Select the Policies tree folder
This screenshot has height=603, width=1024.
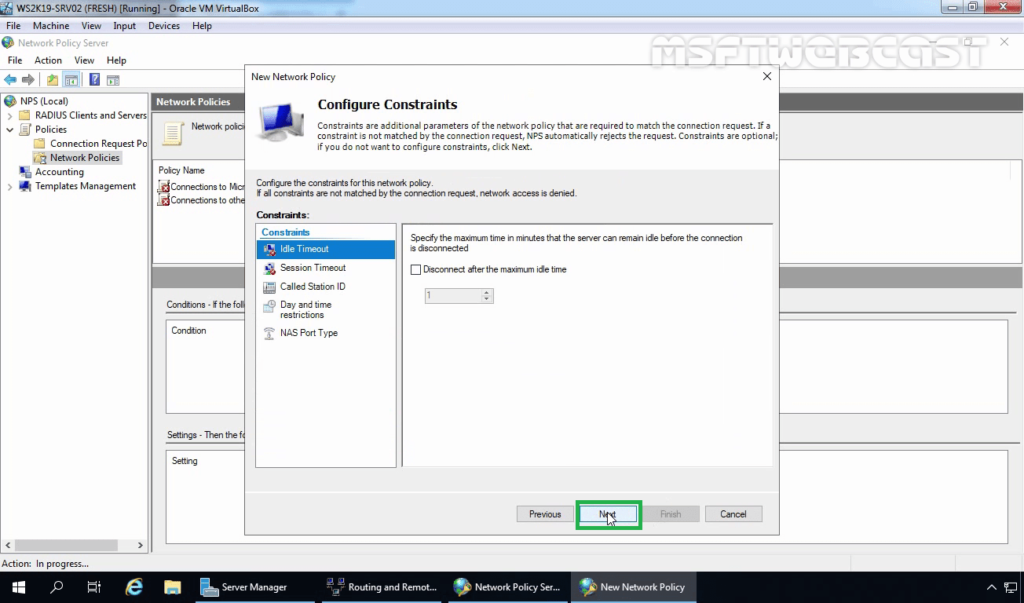[x=51, y=129]
